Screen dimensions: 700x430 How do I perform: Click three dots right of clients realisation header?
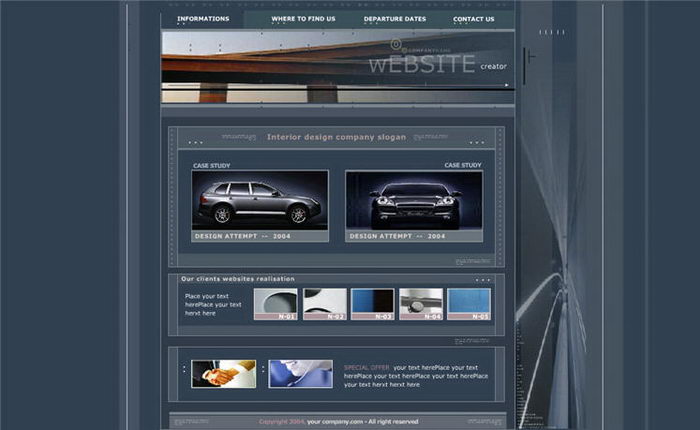pos(483,280)
